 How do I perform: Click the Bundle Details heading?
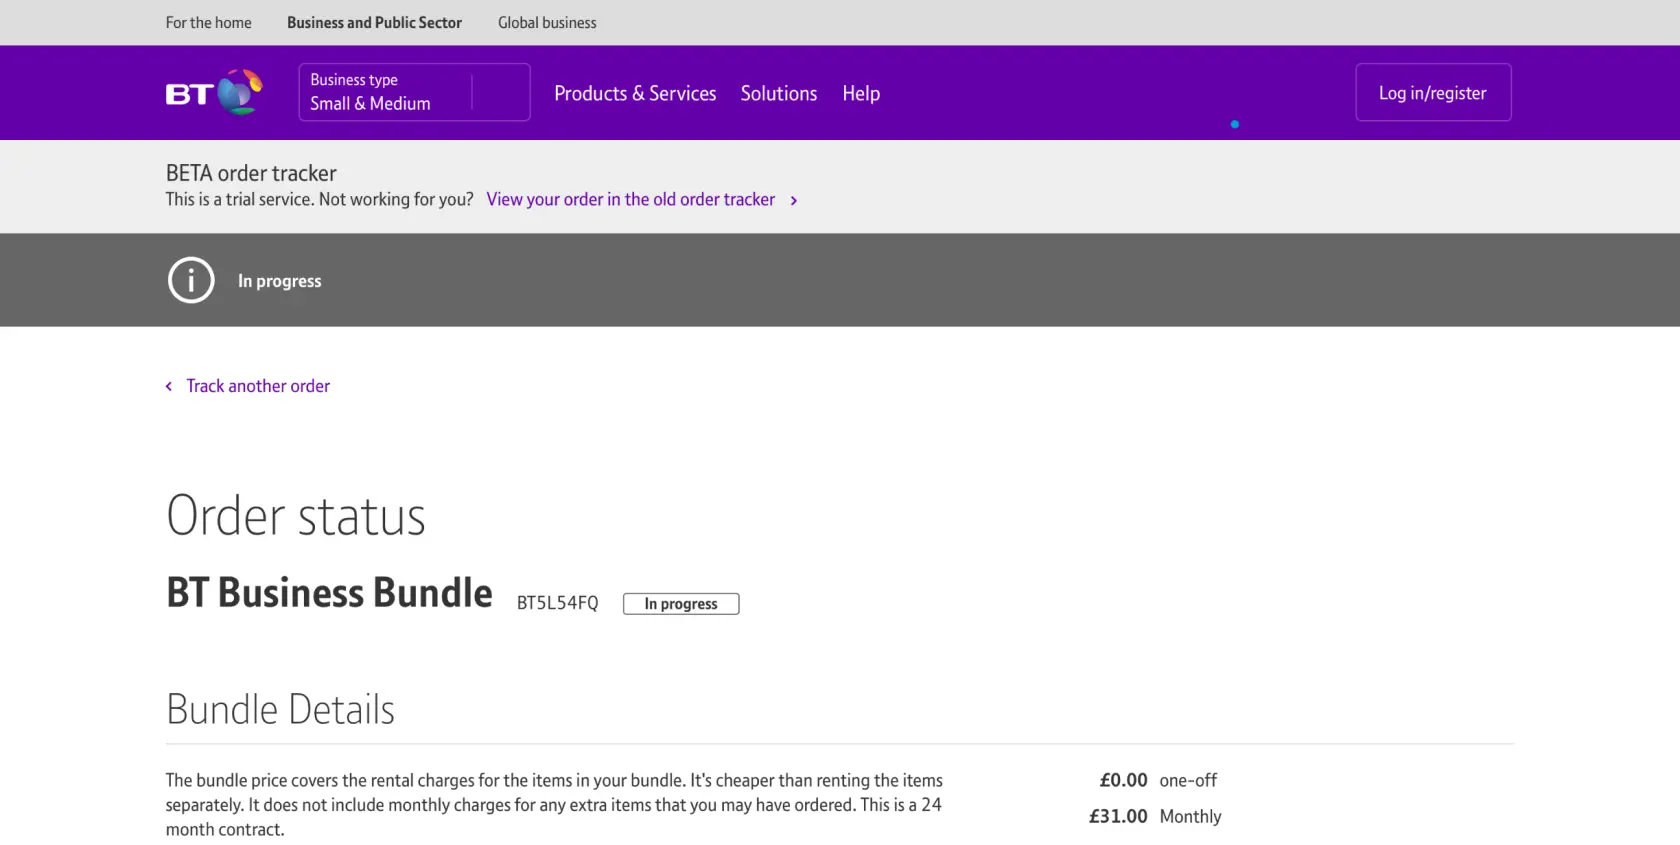[x=280, y=710]
